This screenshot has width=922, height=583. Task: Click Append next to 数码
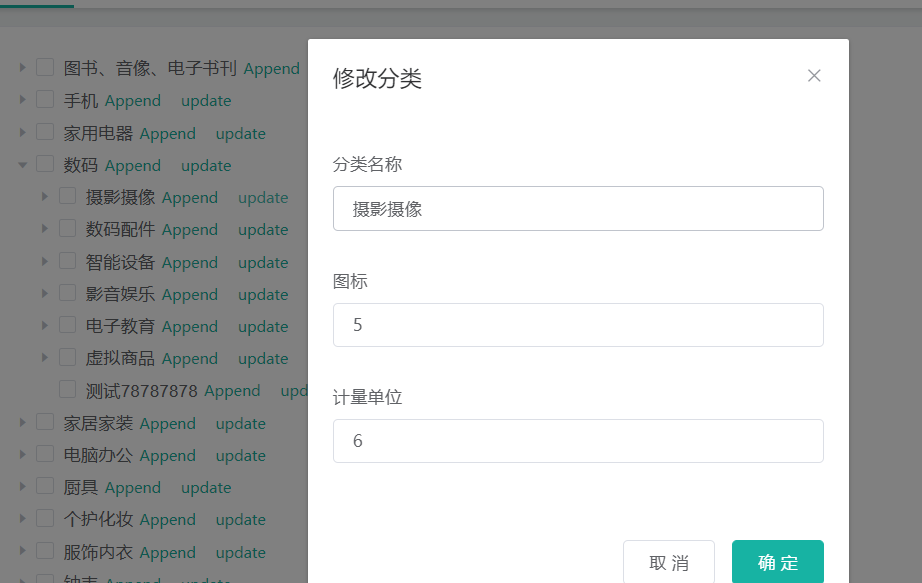pyautogui.click(x=133, y=166)
